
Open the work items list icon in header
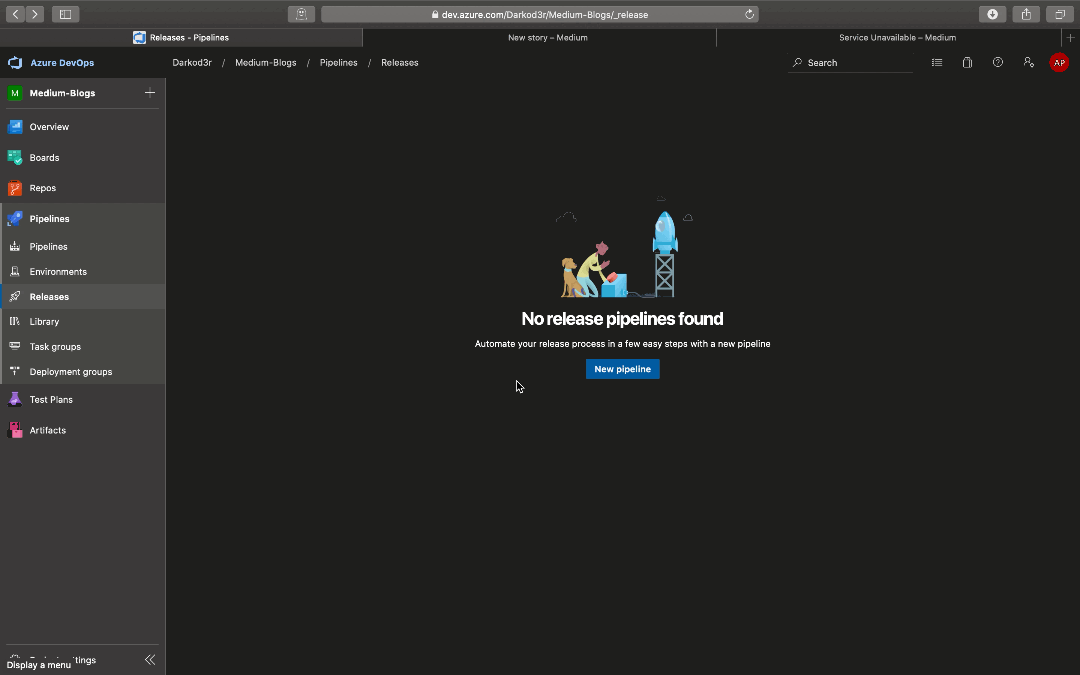pos(937,63)
